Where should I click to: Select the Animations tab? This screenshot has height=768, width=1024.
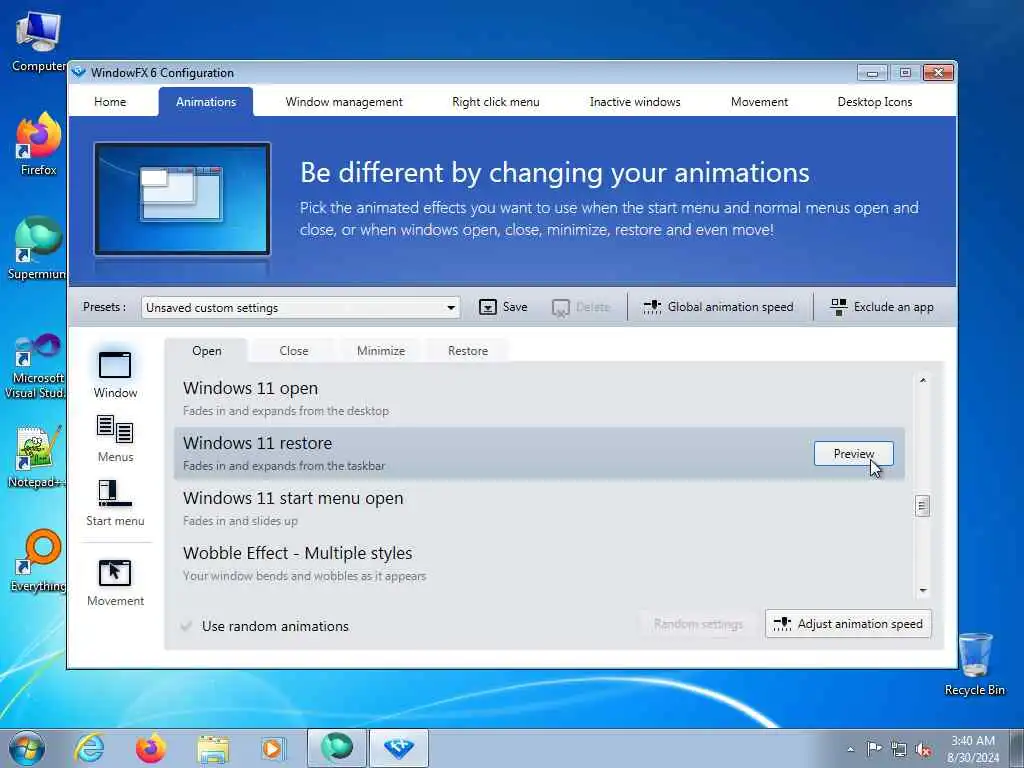click(206, 102)
